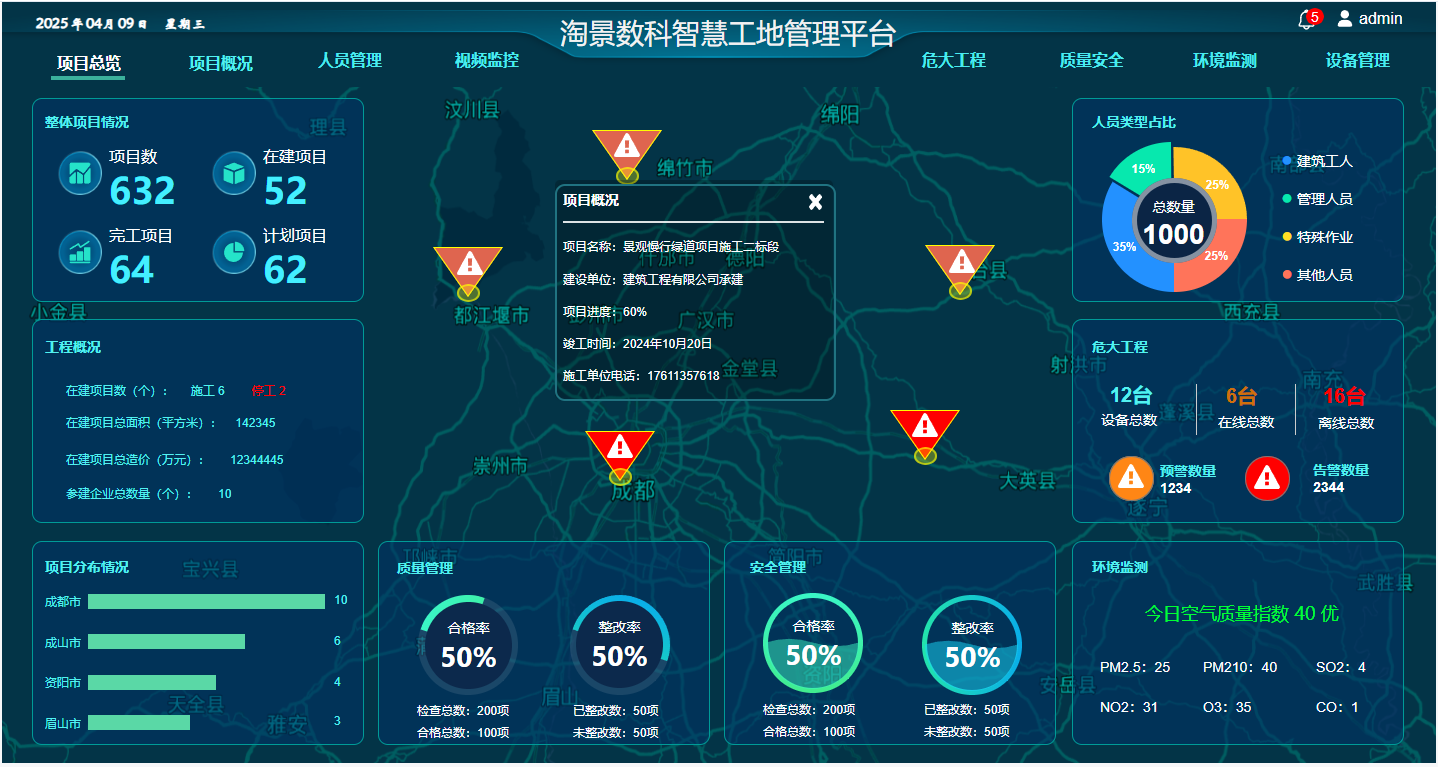Click the 项目进度: 60% line

[605, 312]
